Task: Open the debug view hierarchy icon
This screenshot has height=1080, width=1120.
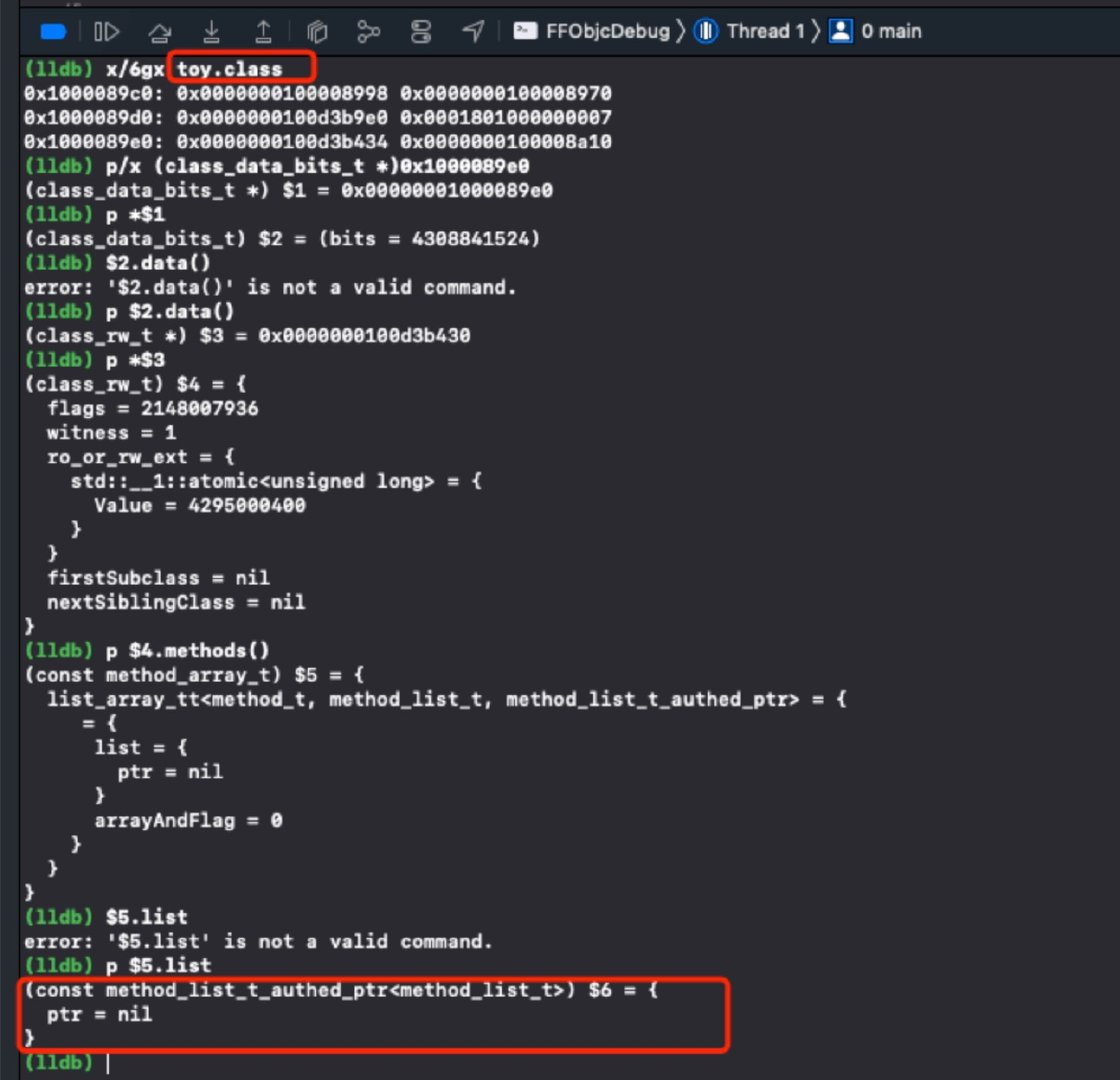Action: 317,31
